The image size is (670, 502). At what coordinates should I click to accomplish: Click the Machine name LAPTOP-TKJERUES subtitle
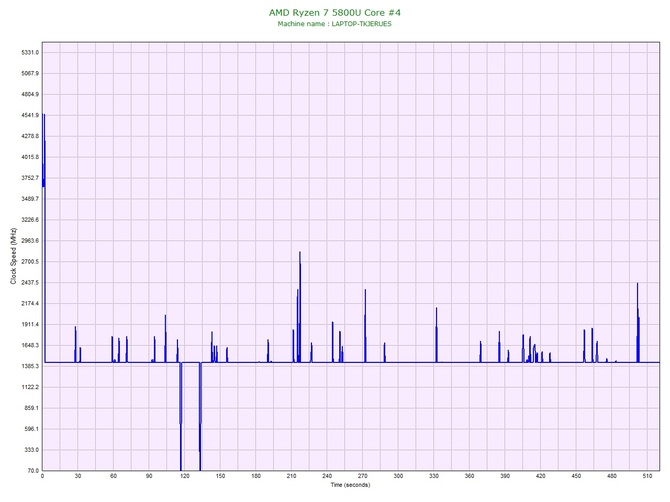[x=335, y=24]
